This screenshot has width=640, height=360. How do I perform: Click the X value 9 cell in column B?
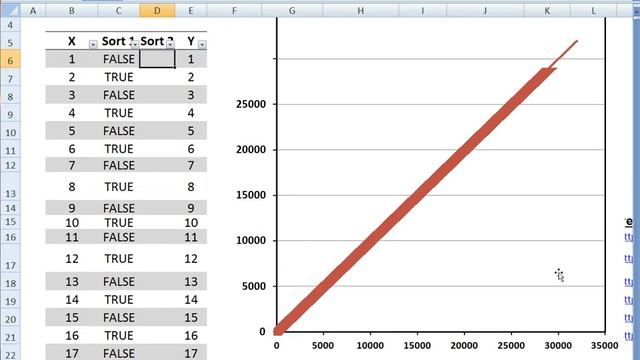(72, 208)
